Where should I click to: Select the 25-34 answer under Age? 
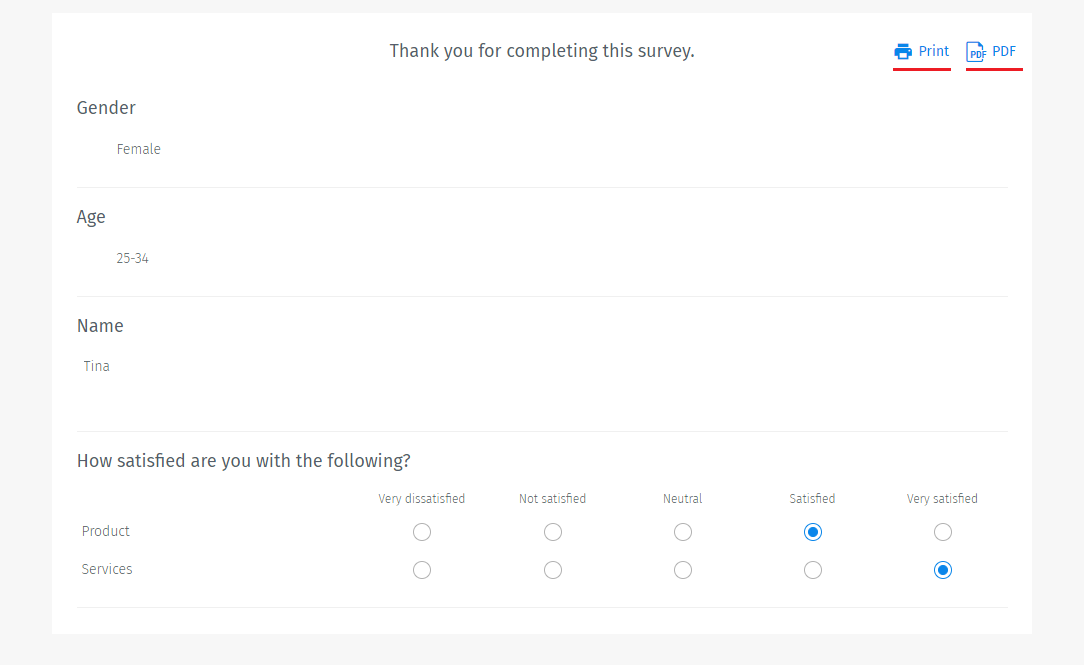coord(133,257)
